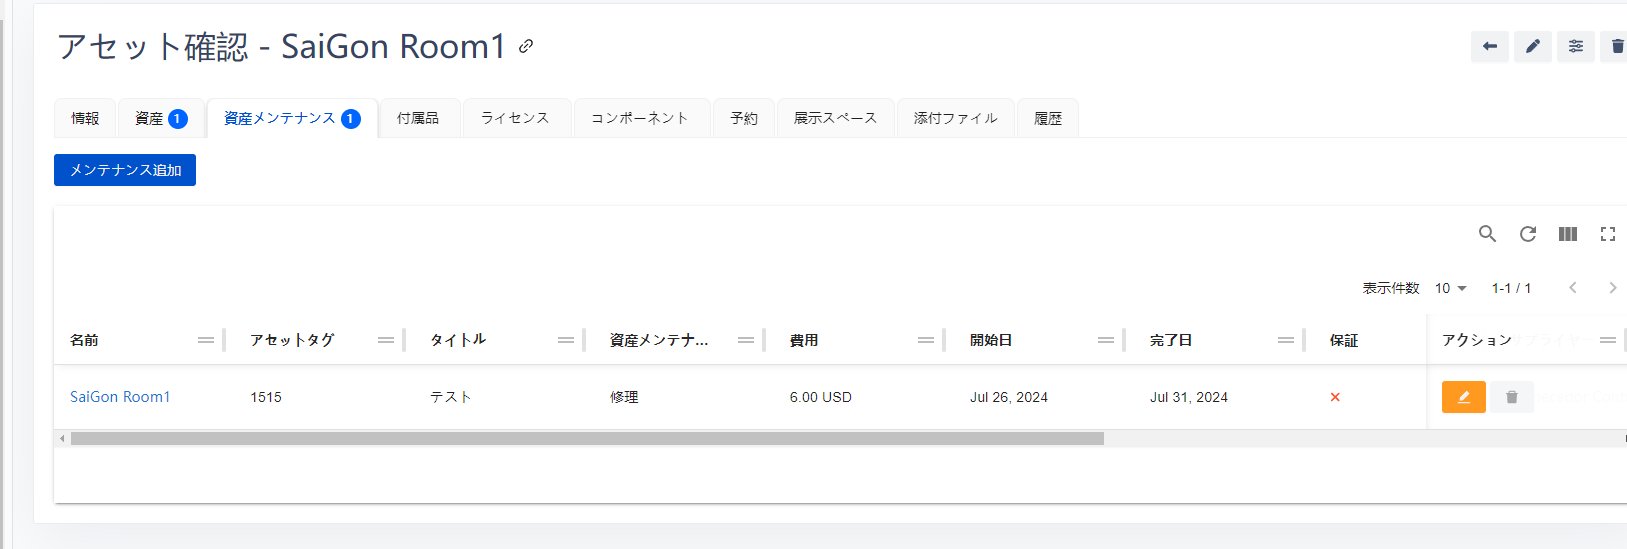
Task: Click the pencil edit icon in header
Action: (1532, 46)
